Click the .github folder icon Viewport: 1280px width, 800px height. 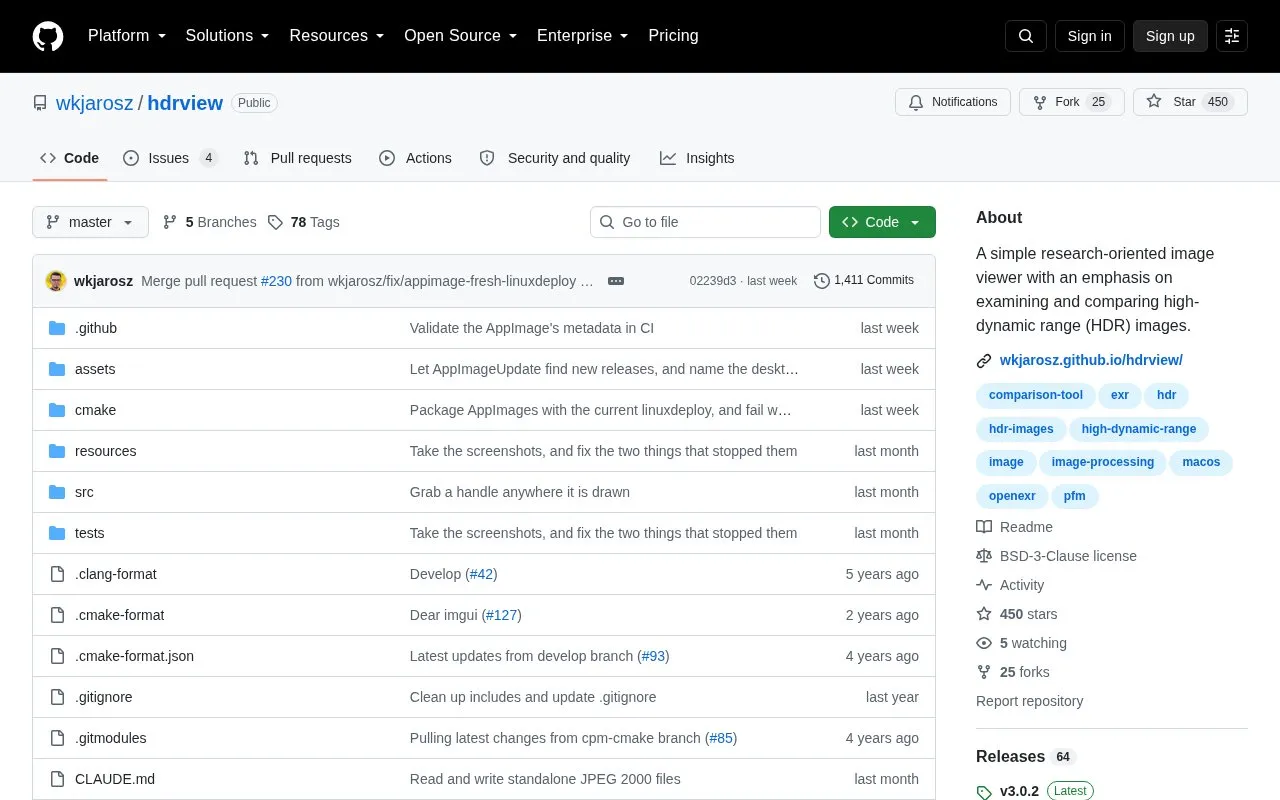[57, 328]
